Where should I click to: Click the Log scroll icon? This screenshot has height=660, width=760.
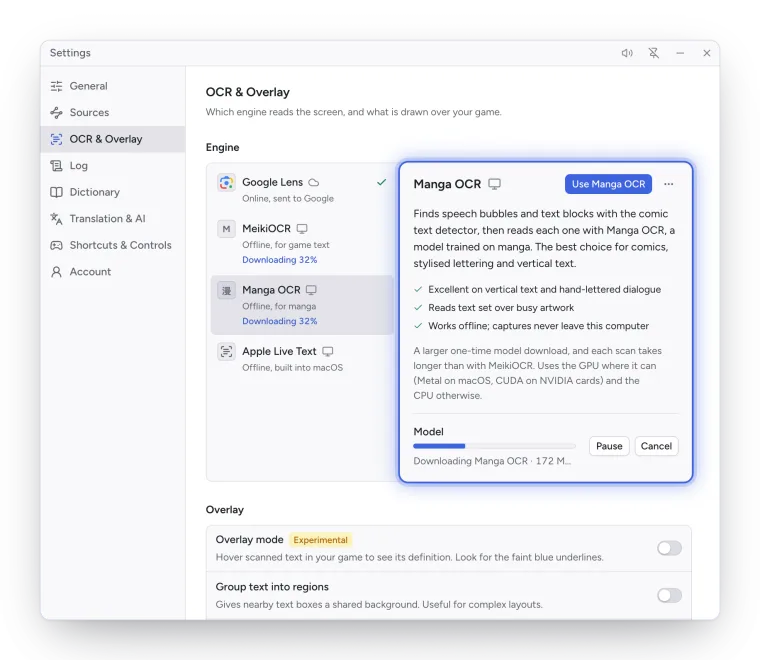coord(56,166)
